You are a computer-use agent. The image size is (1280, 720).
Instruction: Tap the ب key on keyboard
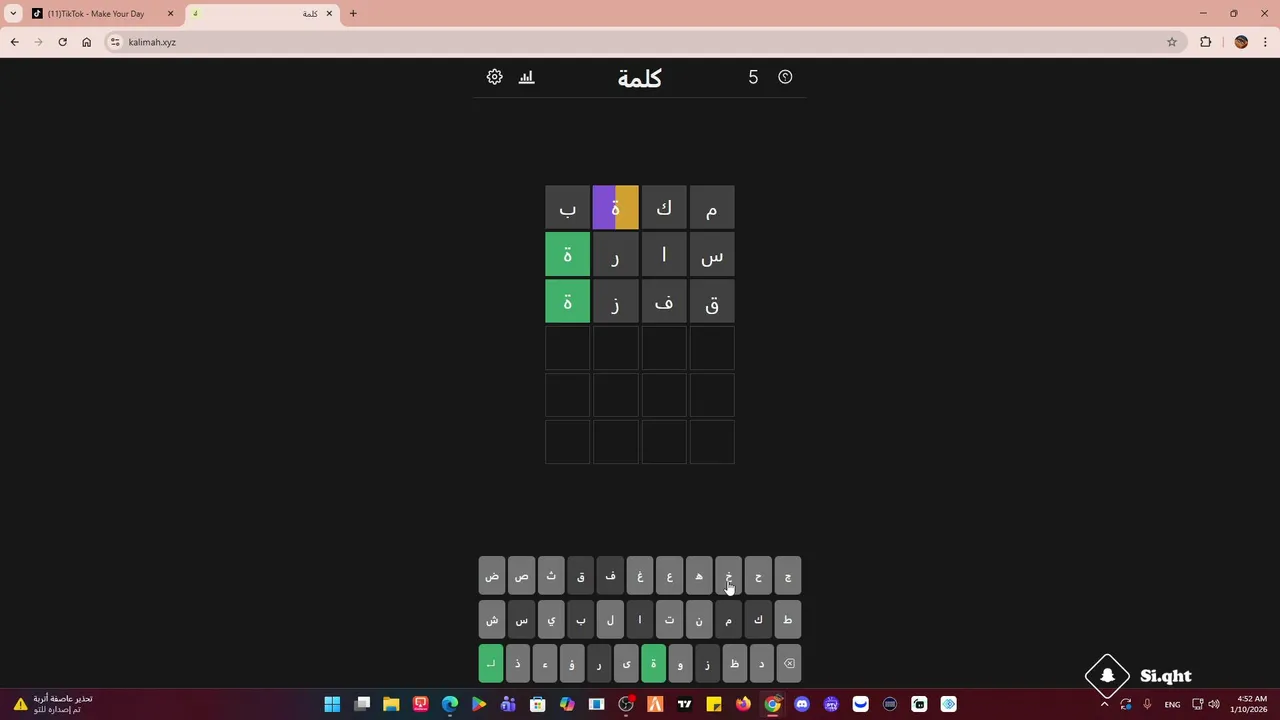pos(580,620)
